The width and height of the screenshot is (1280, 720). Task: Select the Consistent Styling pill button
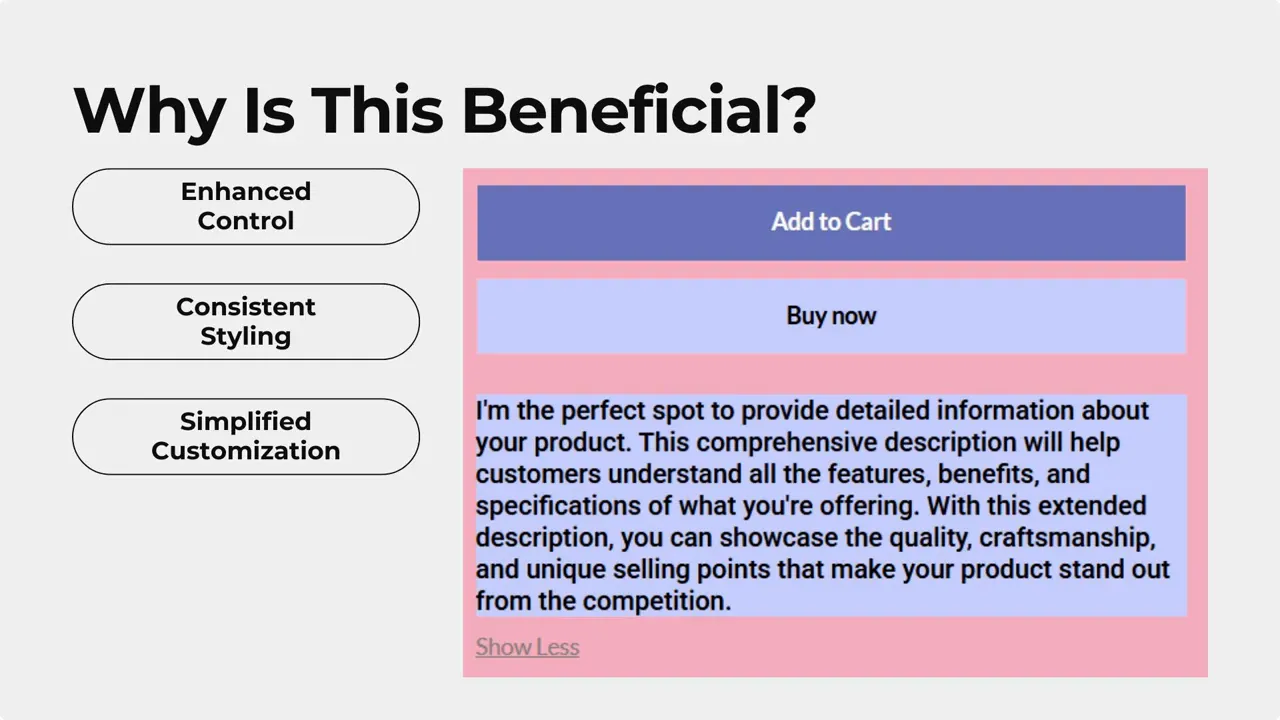tap(246, 321)
